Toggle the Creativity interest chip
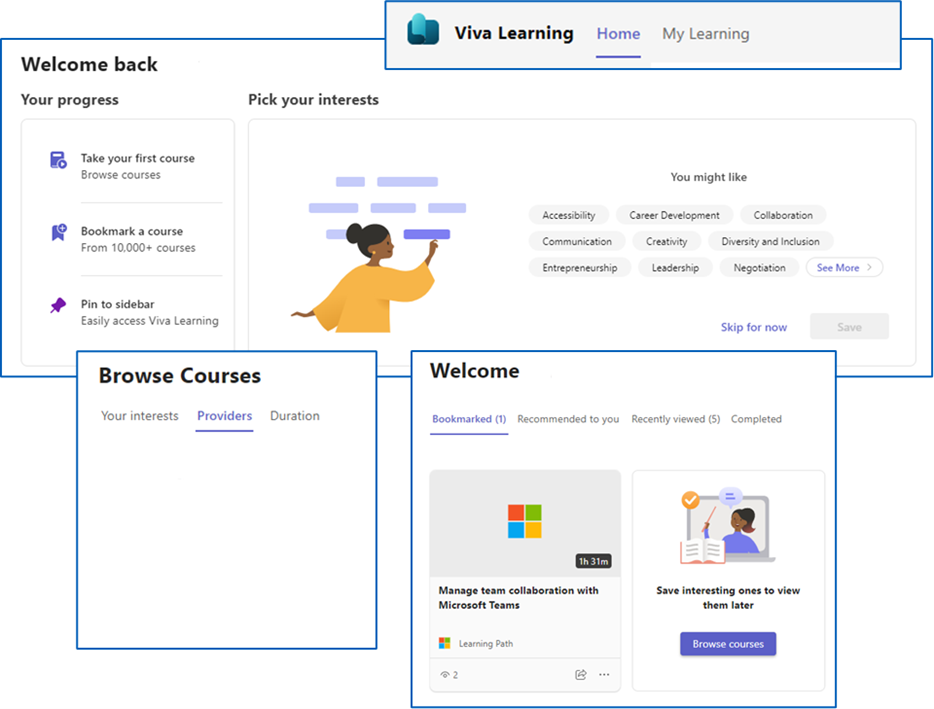Image resolution: width=934 pixels, height=709 pixels. (667, 241)
